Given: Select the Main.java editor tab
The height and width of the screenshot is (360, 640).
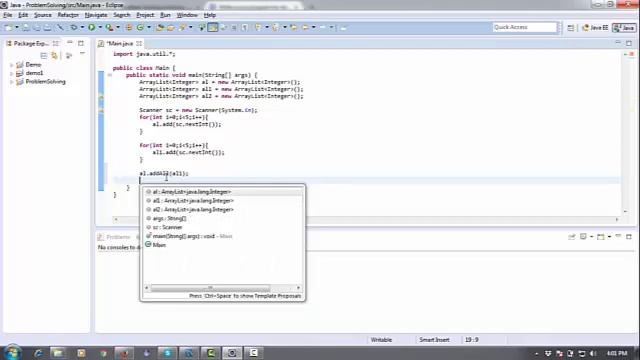Looking at the screenshot, I should point(120,43).
